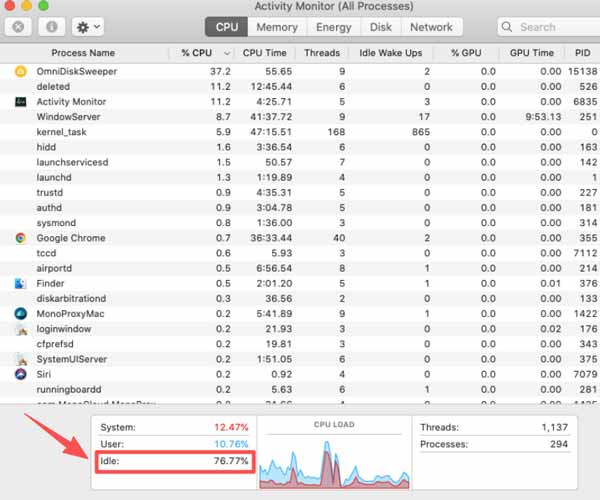Select the SystemUIServer process name
This screenshot has width=600, height=500.
pyautogui.click(x=72, y=359)
